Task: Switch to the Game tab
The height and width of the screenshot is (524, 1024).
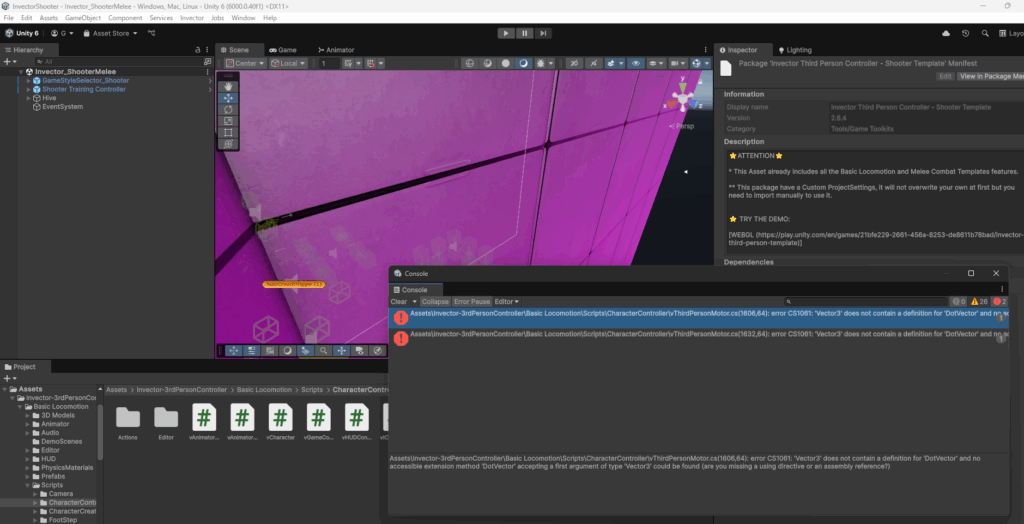Action: pyautogui.click(x=283, y=50)
